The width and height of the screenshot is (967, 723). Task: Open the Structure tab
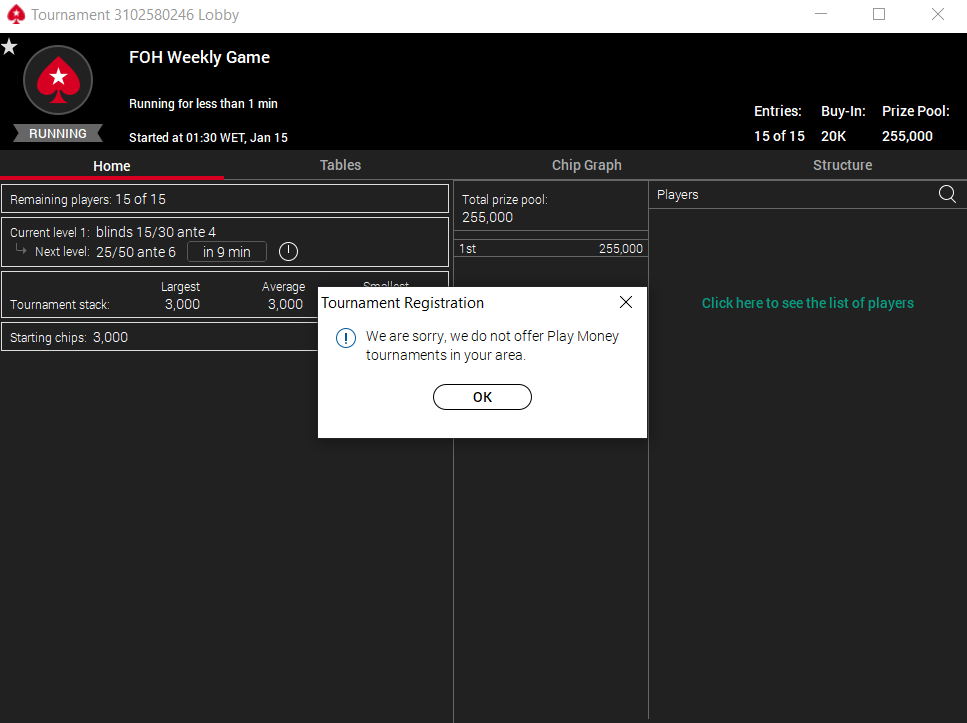pyautogui.click(x=842, y=165)
